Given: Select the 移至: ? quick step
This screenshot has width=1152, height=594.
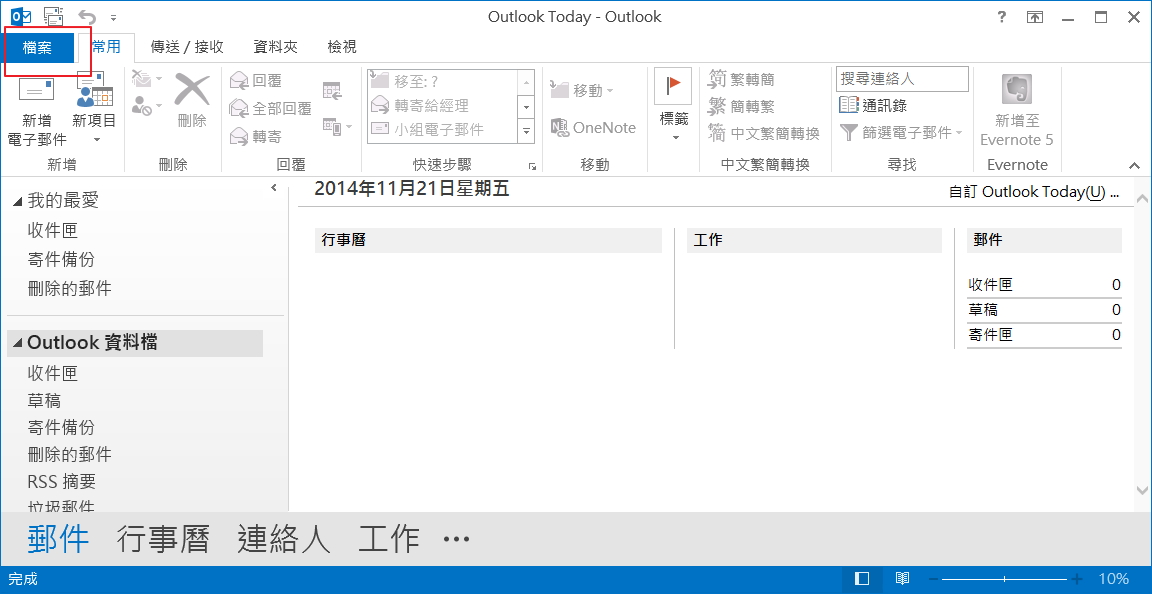Looking at the screenshot, I should tap(442, 81).
